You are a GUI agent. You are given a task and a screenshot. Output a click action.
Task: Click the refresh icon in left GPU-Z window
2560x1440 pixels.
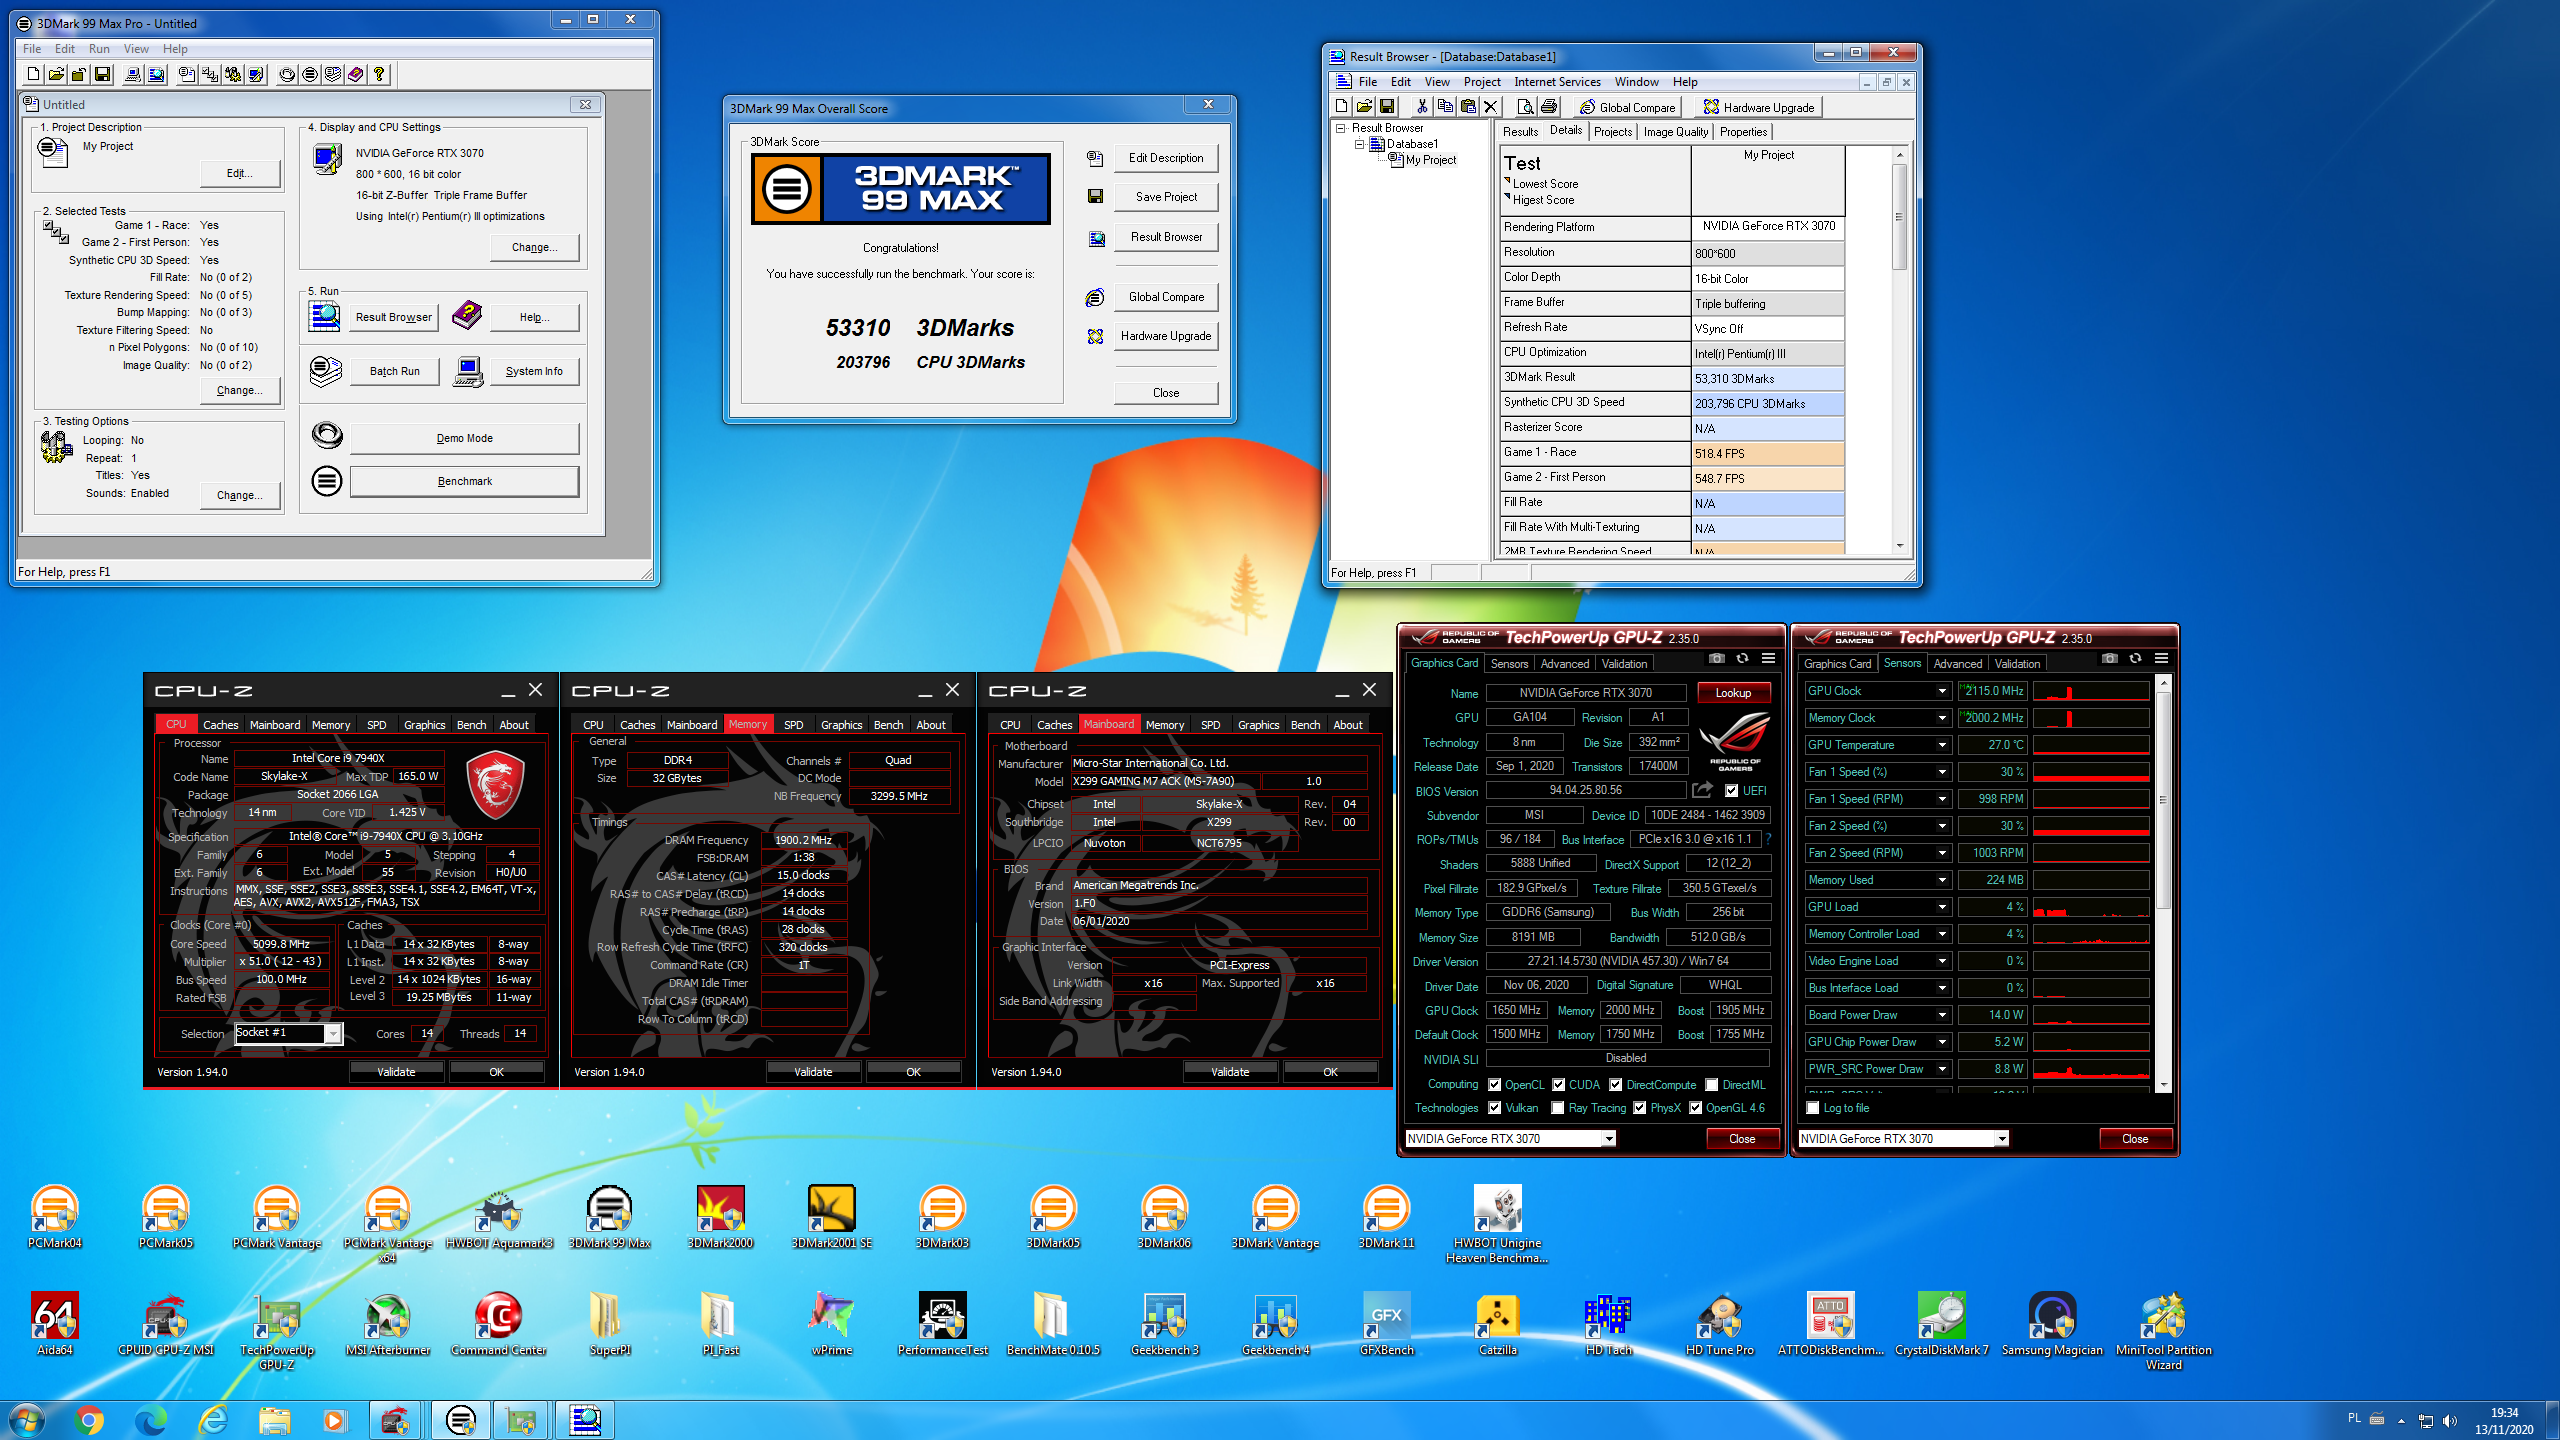(x=1742, y=659)
